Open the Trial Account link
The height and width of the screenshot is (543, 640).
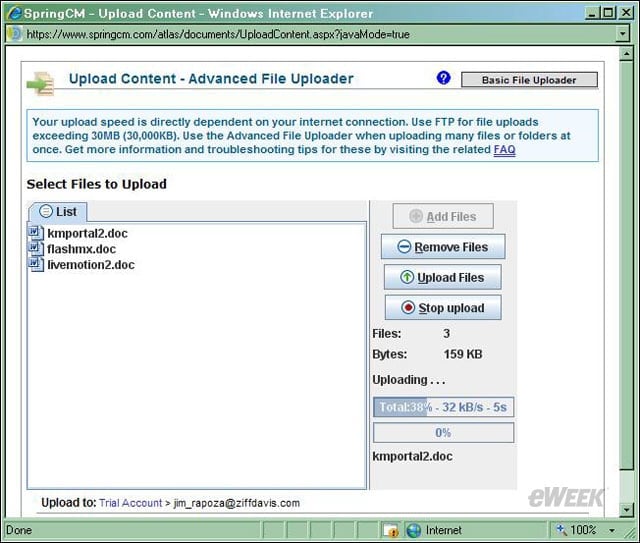131,503
